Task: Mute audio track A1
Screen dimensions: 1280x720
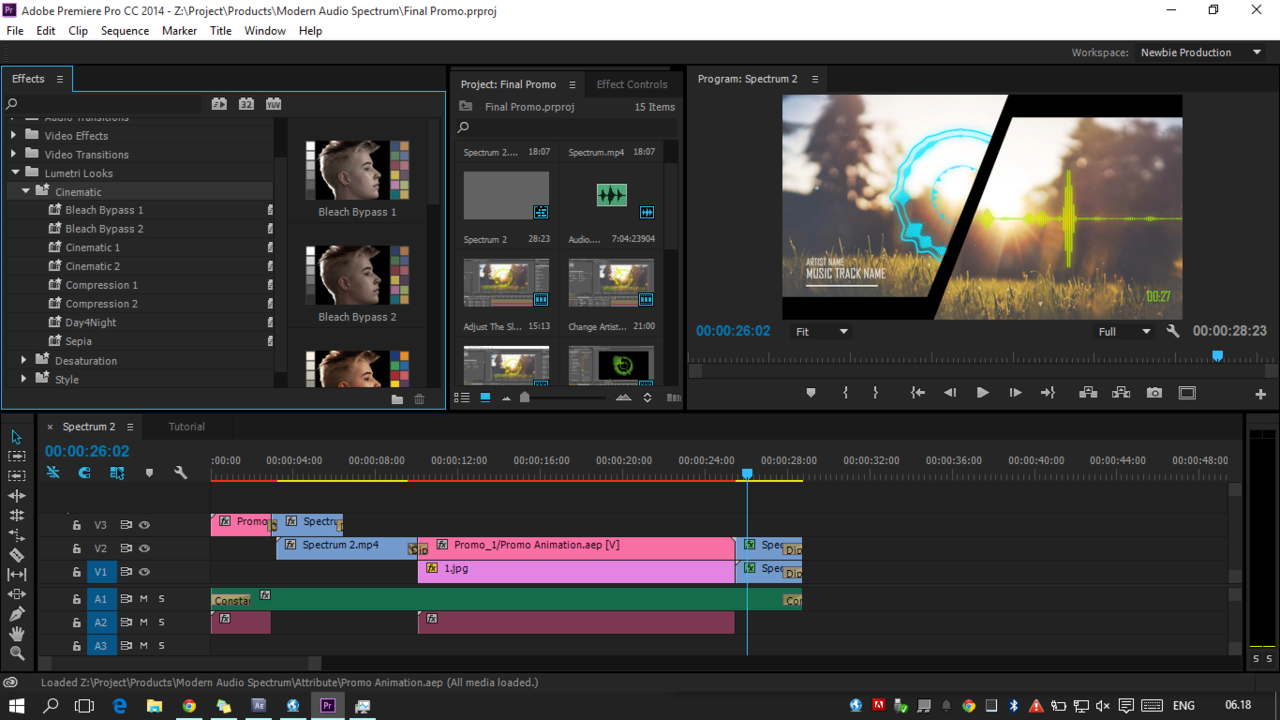Action: coord(144,599)
